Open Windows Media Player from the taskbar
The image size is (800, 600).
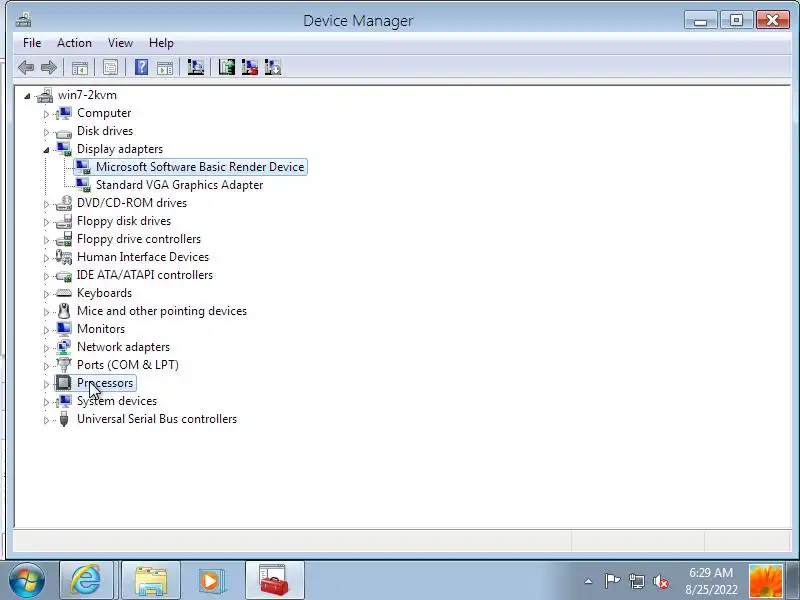(210, 580)
